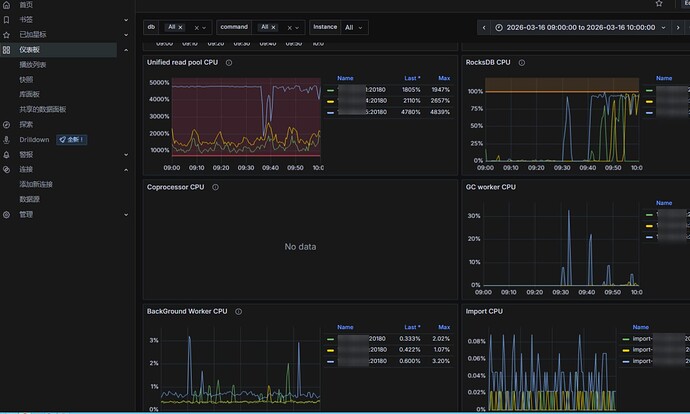Screen dimensions: 690x414
Task: Open 快照 in the sidebar
Action: point(26,80)
